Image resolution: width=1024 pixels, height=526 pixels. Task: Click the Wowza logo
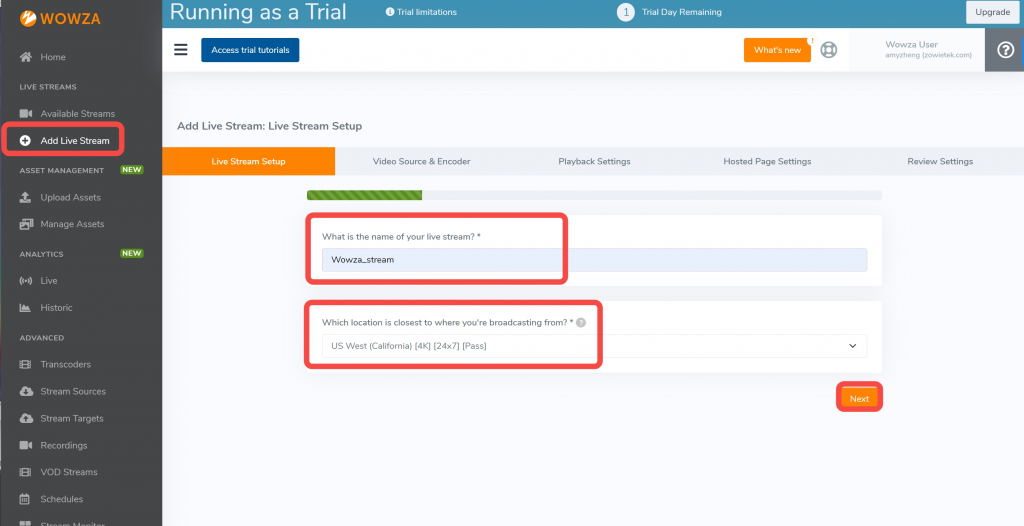(59, 18)
